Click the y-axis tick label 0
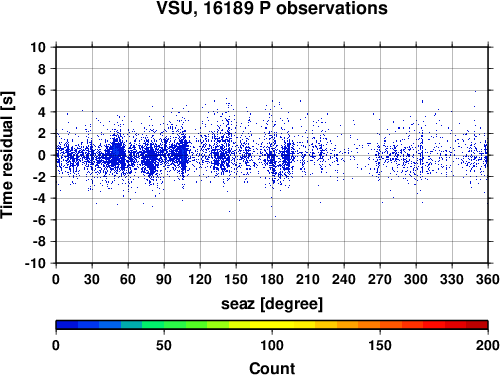 [42, 155]
